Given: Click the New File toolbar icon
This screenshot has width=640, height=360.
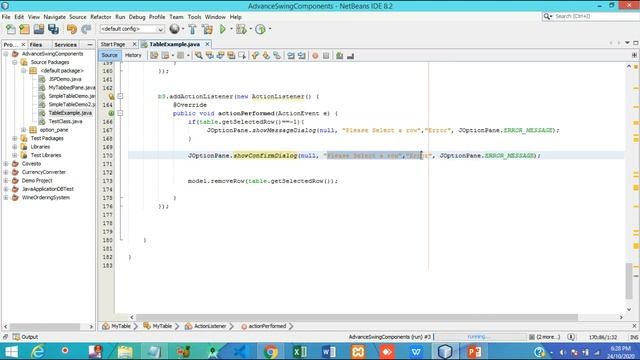Looking at the screenshot, I should [11, 29].
